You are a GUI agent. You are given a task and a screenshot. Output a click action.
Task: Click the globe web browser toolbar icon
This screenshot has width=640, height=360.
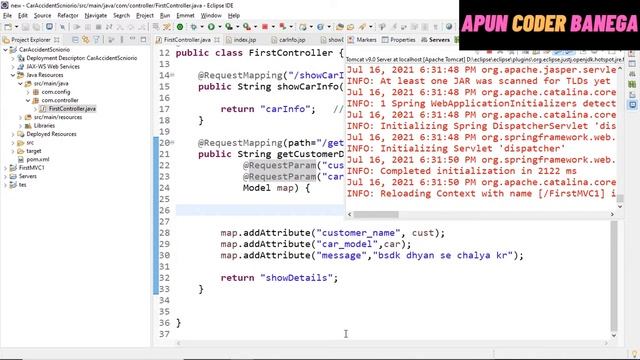point(449,27)
